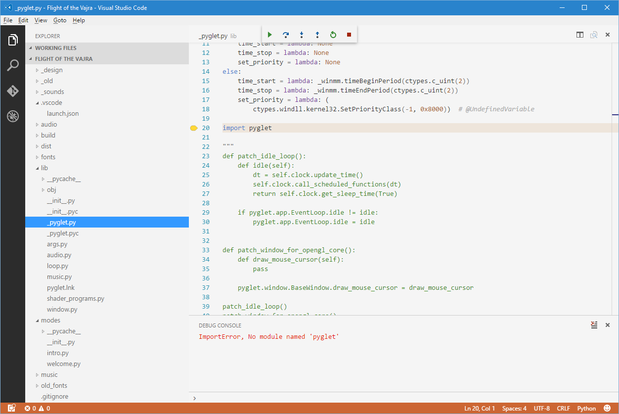Click the ImportError message in debug console
The image size is (619, 414).
coord(268,337)
